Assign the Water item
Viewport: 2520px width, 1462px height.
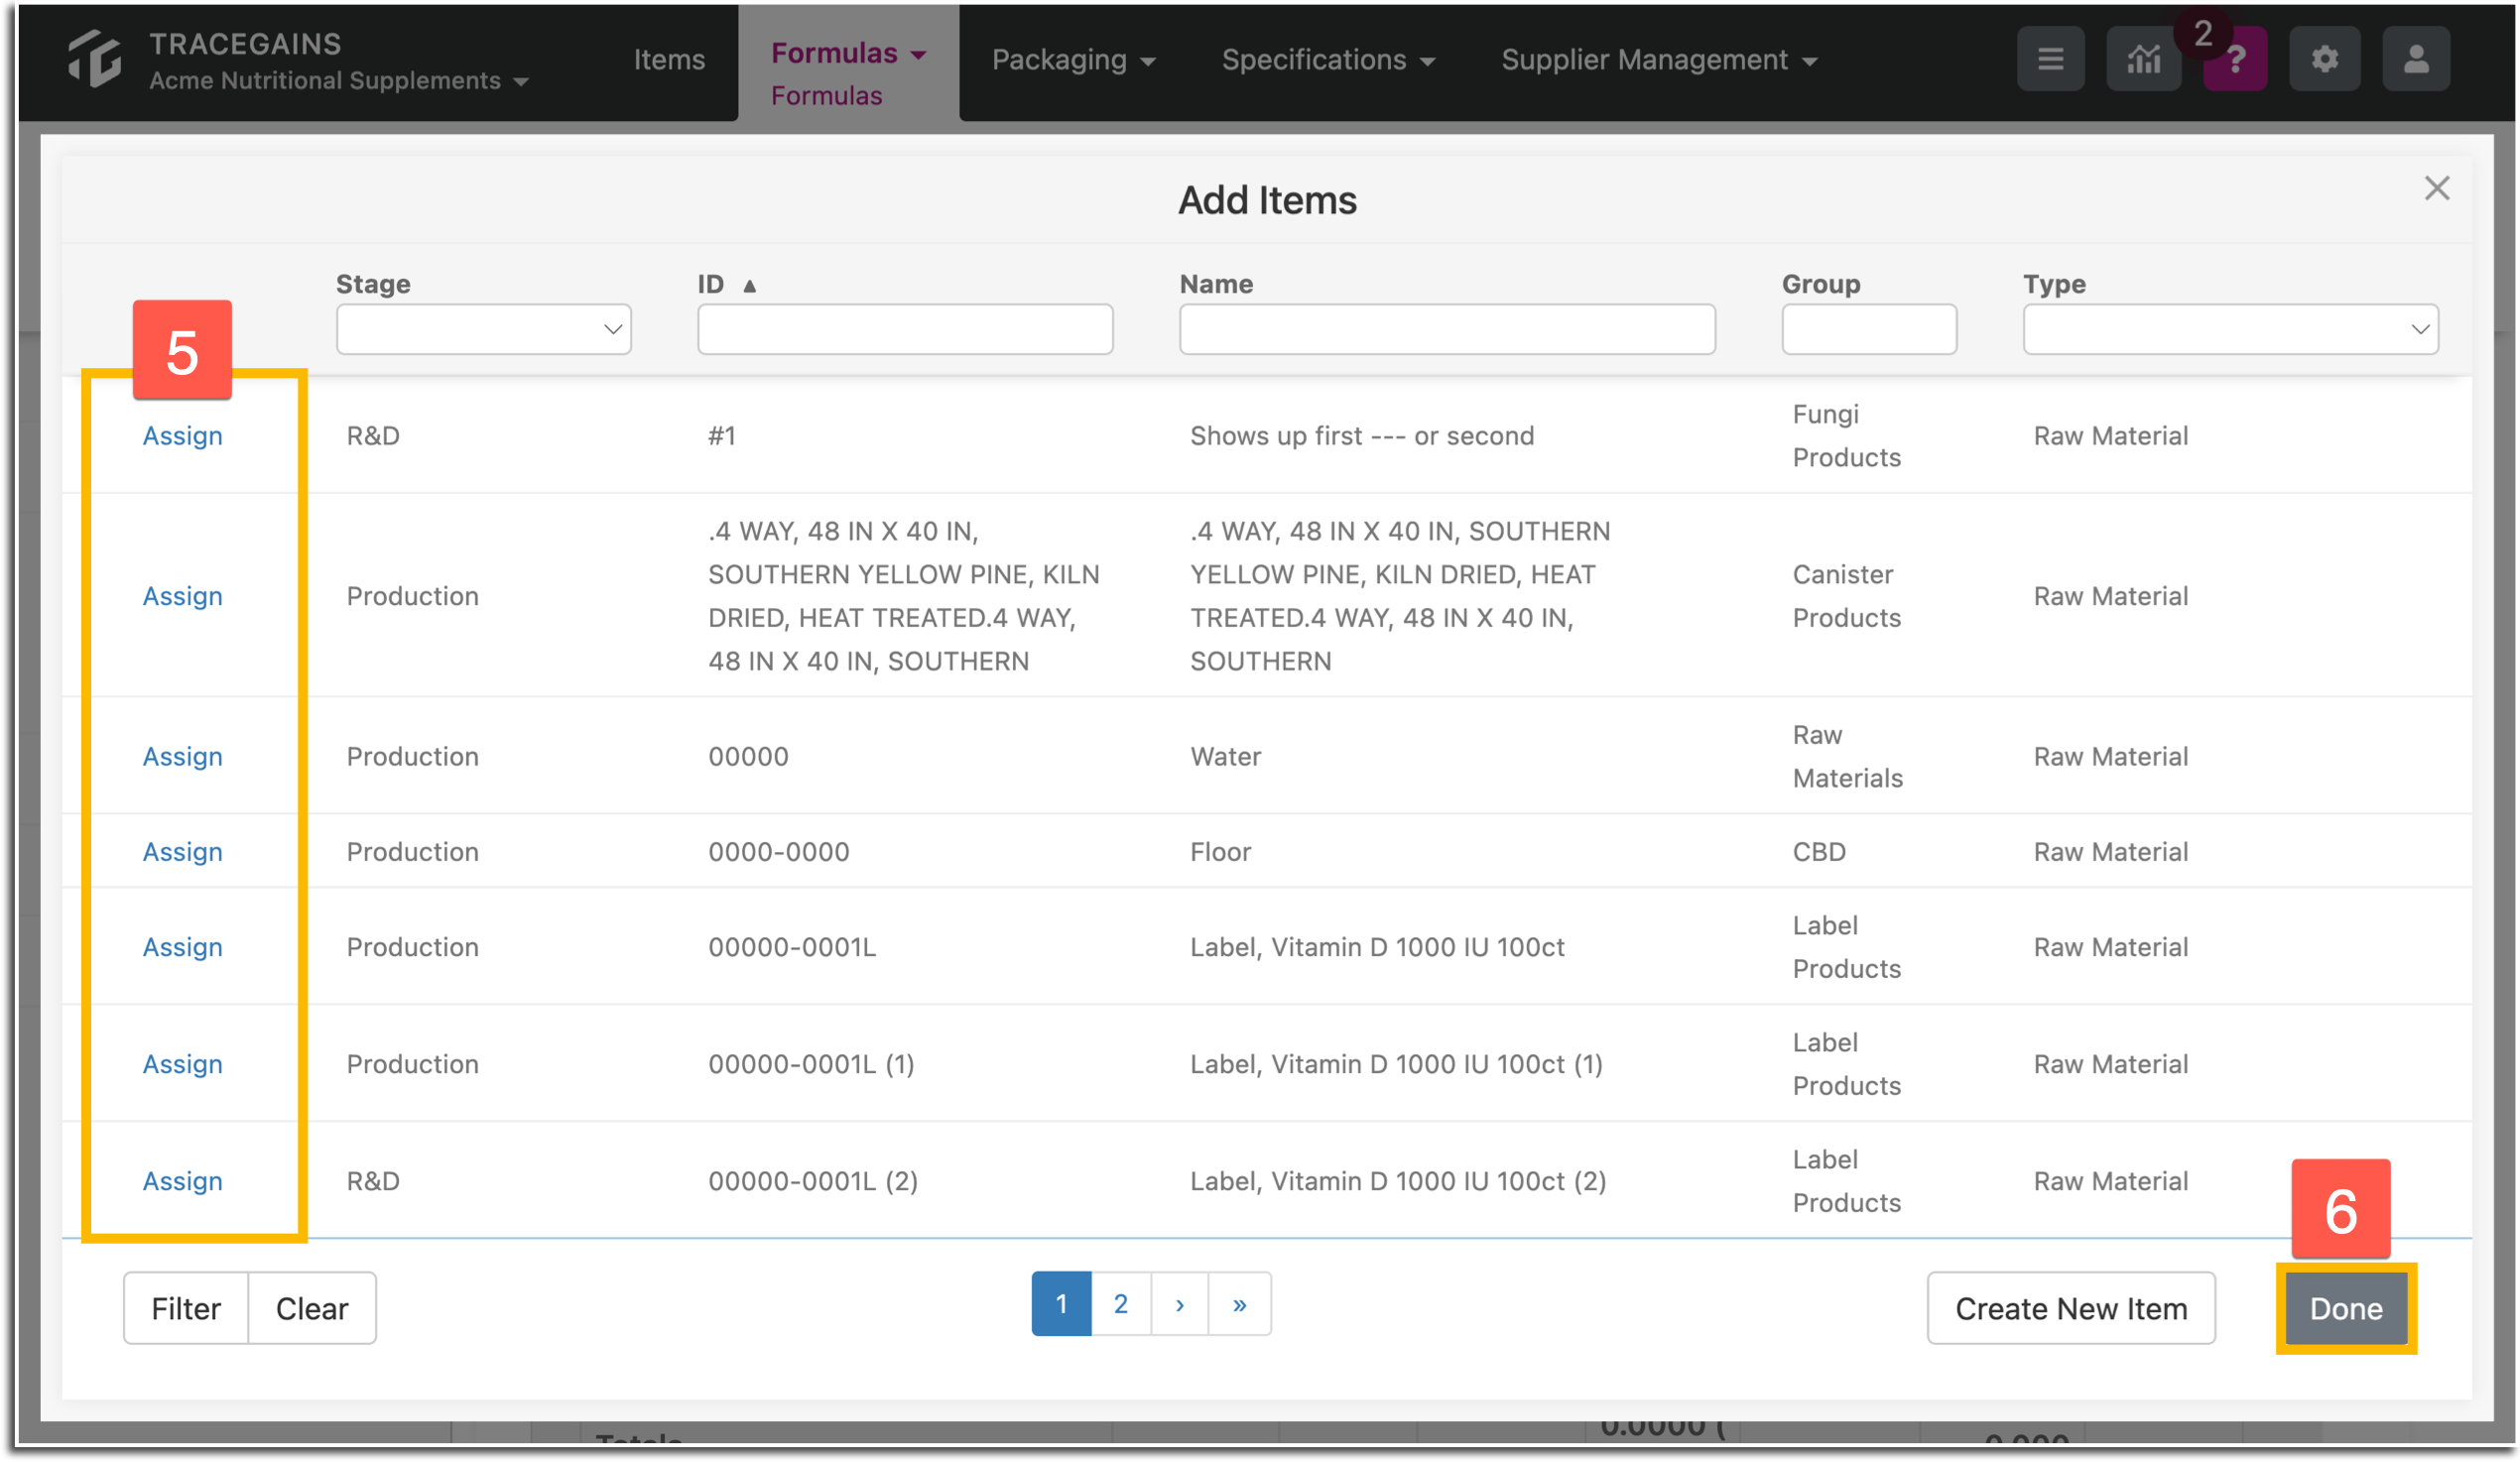[x=182, y=756]
